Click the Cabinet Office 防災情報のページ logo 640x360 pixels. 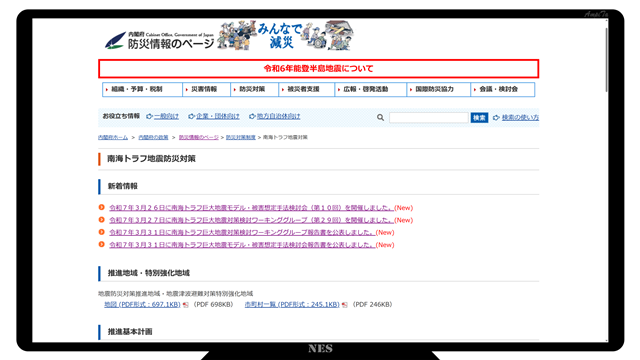(159, 40)
